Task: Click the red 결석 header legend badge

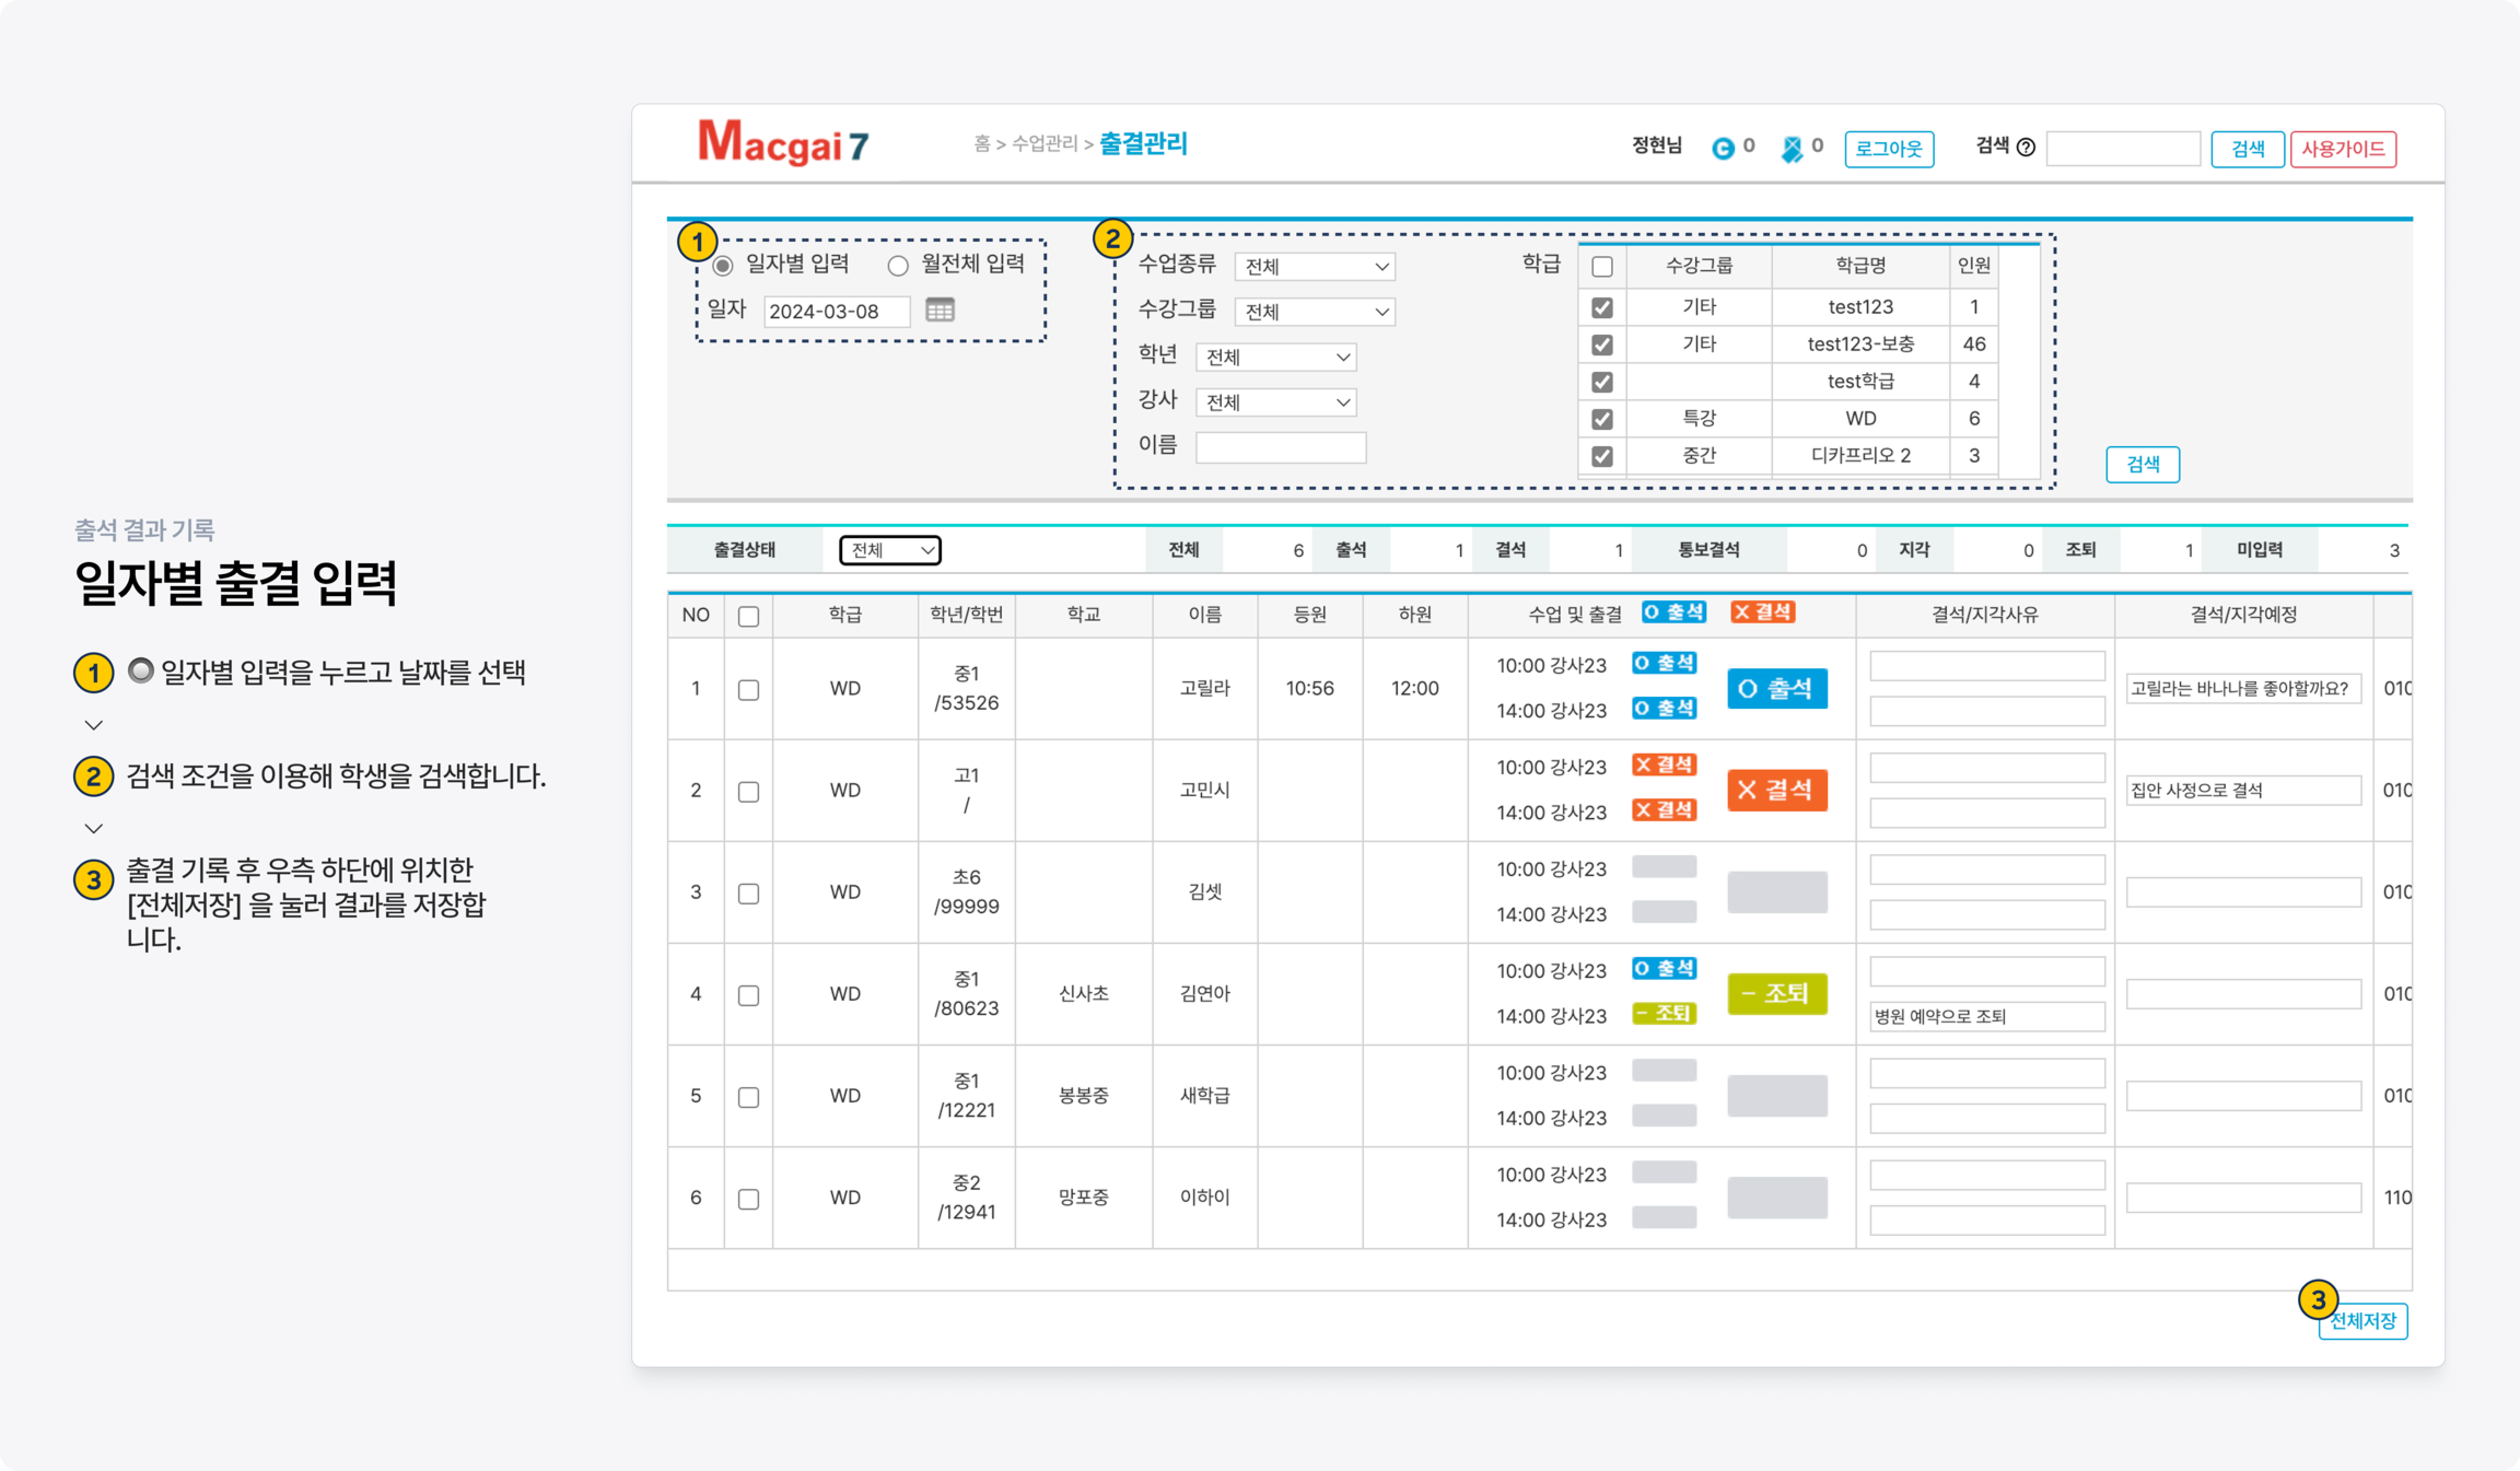Action: click(x=1763, y=612)
